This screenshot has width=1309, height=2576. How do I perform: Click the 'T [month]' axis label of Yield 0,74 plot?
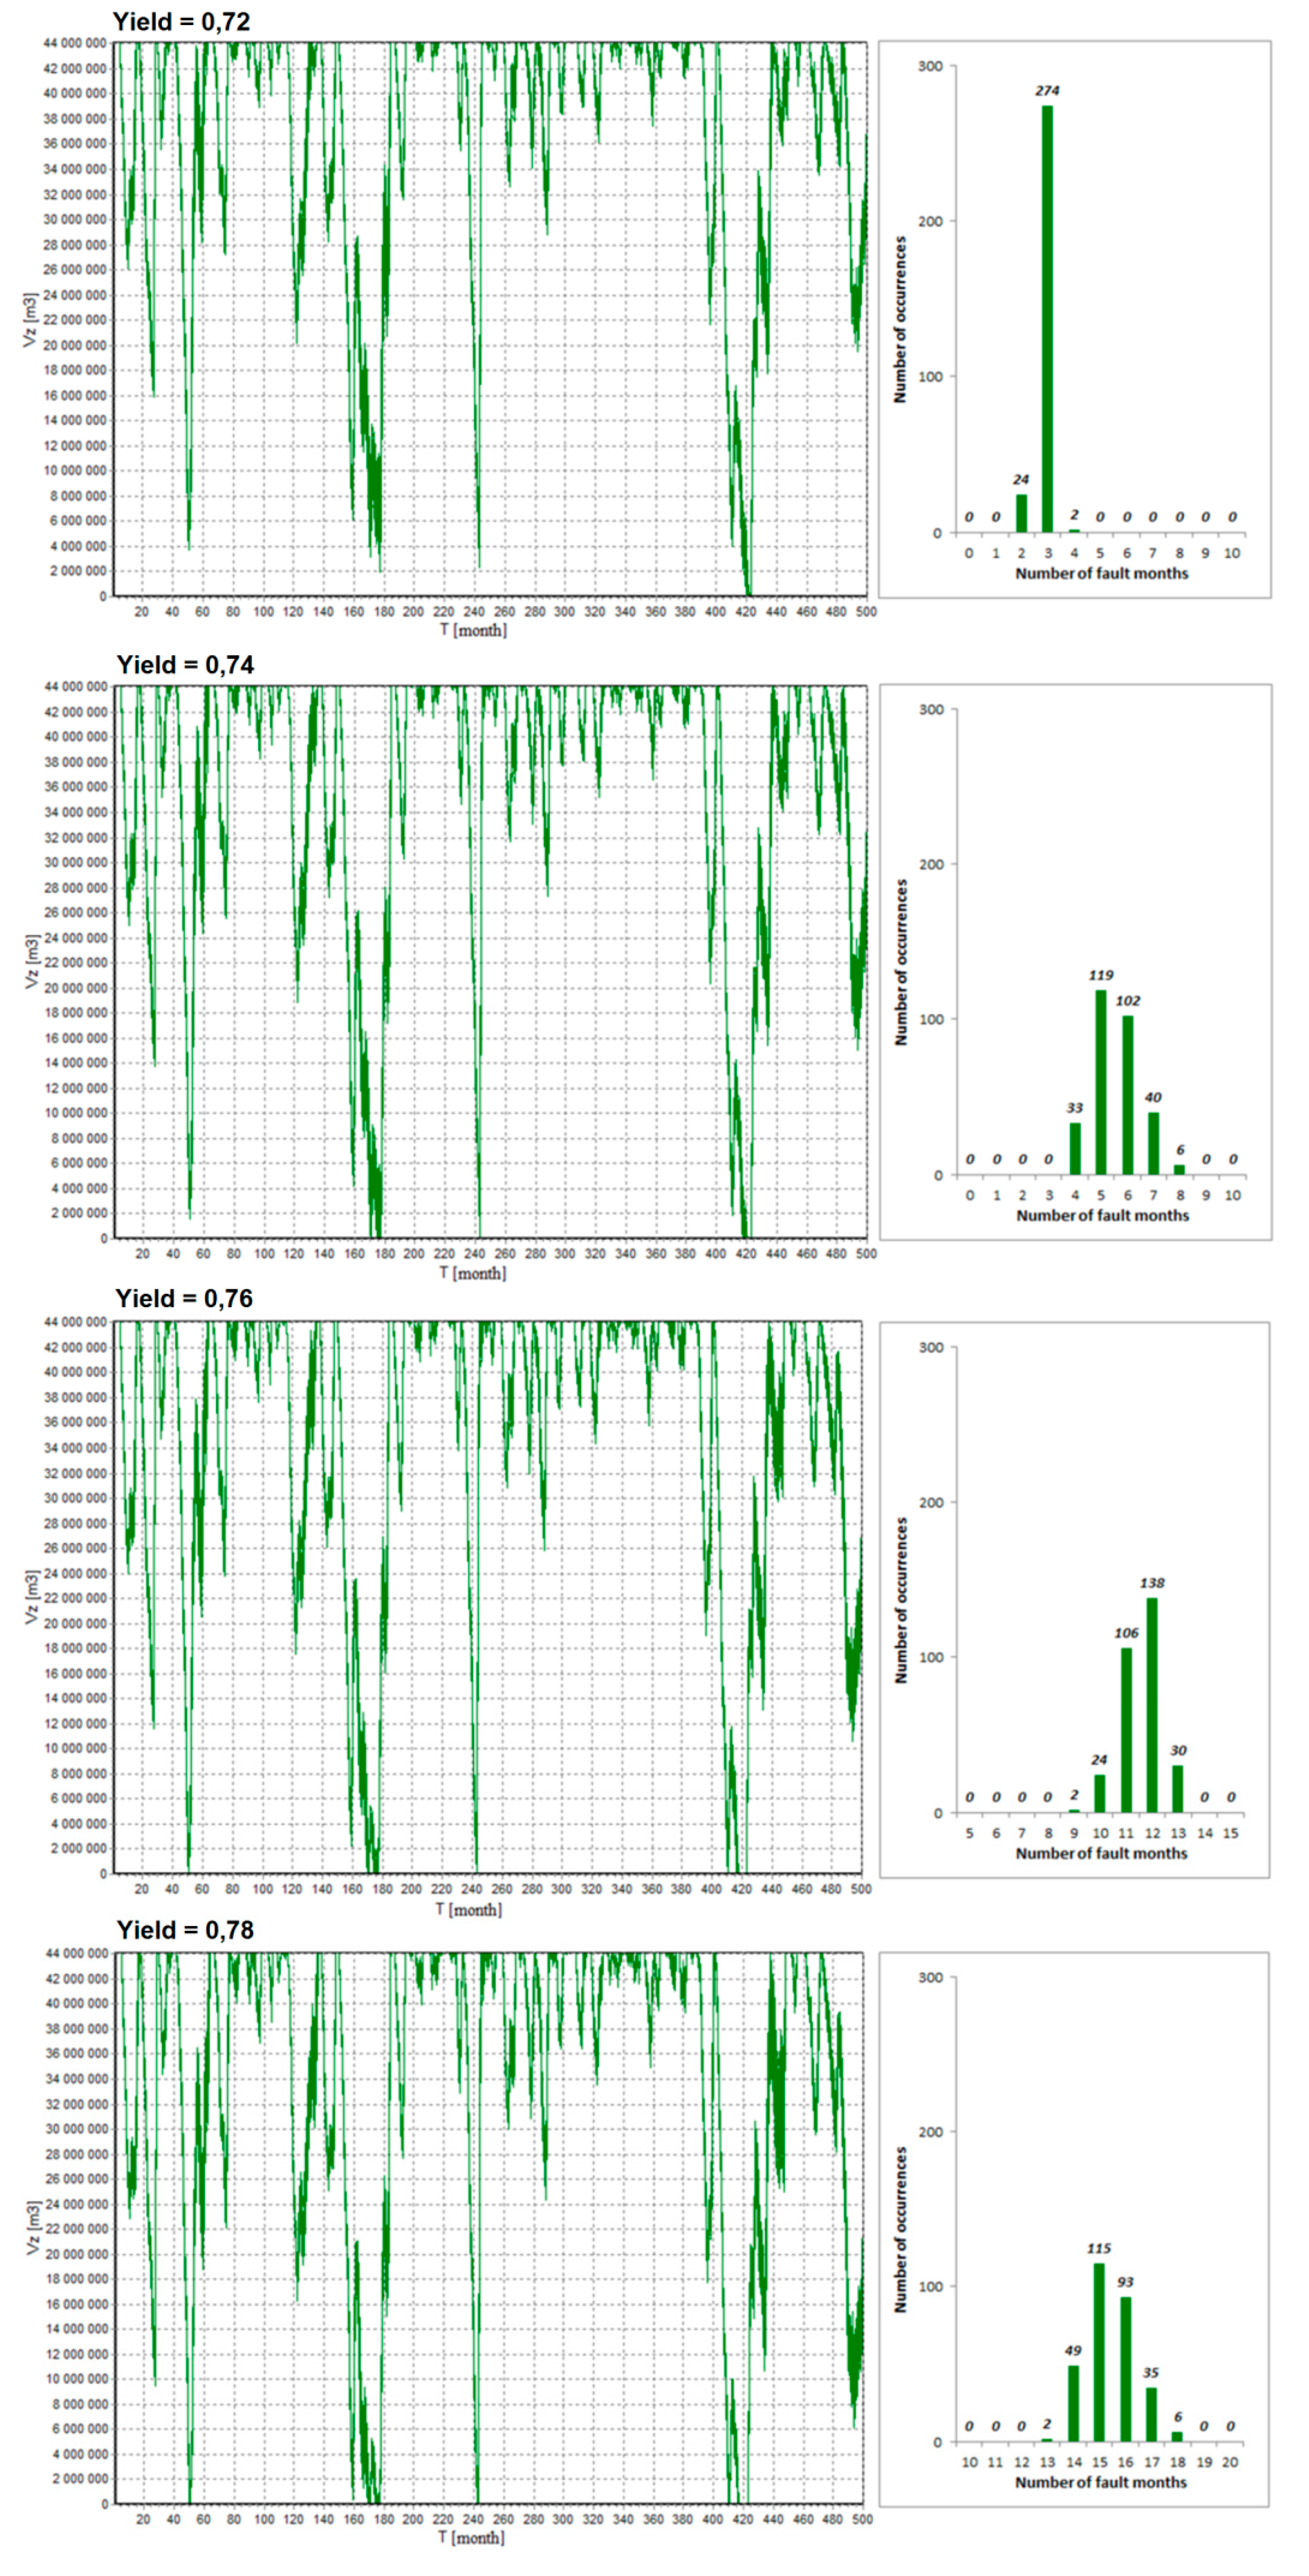coord(473,1273)
